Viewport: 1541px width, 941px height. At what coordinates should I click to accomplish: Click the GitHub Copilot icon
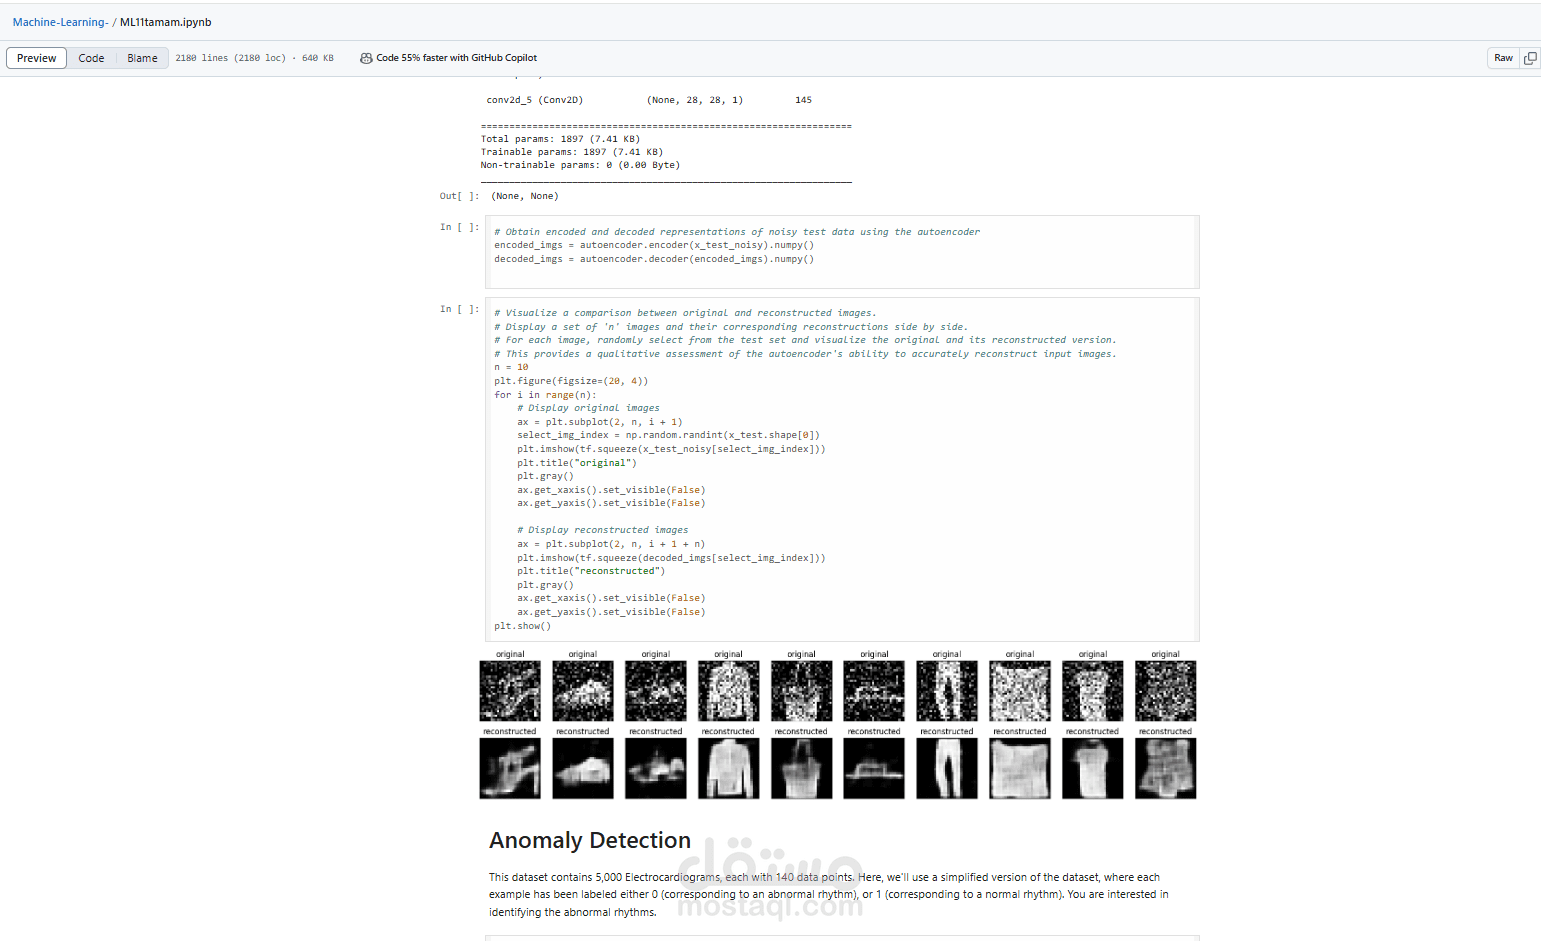366,57
